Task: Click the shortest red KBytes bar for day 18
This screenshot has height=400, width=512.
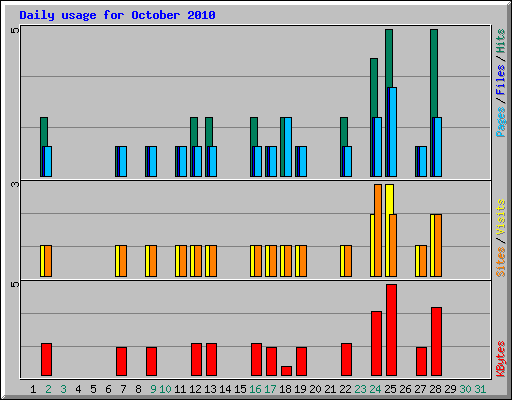Action: 287,371
